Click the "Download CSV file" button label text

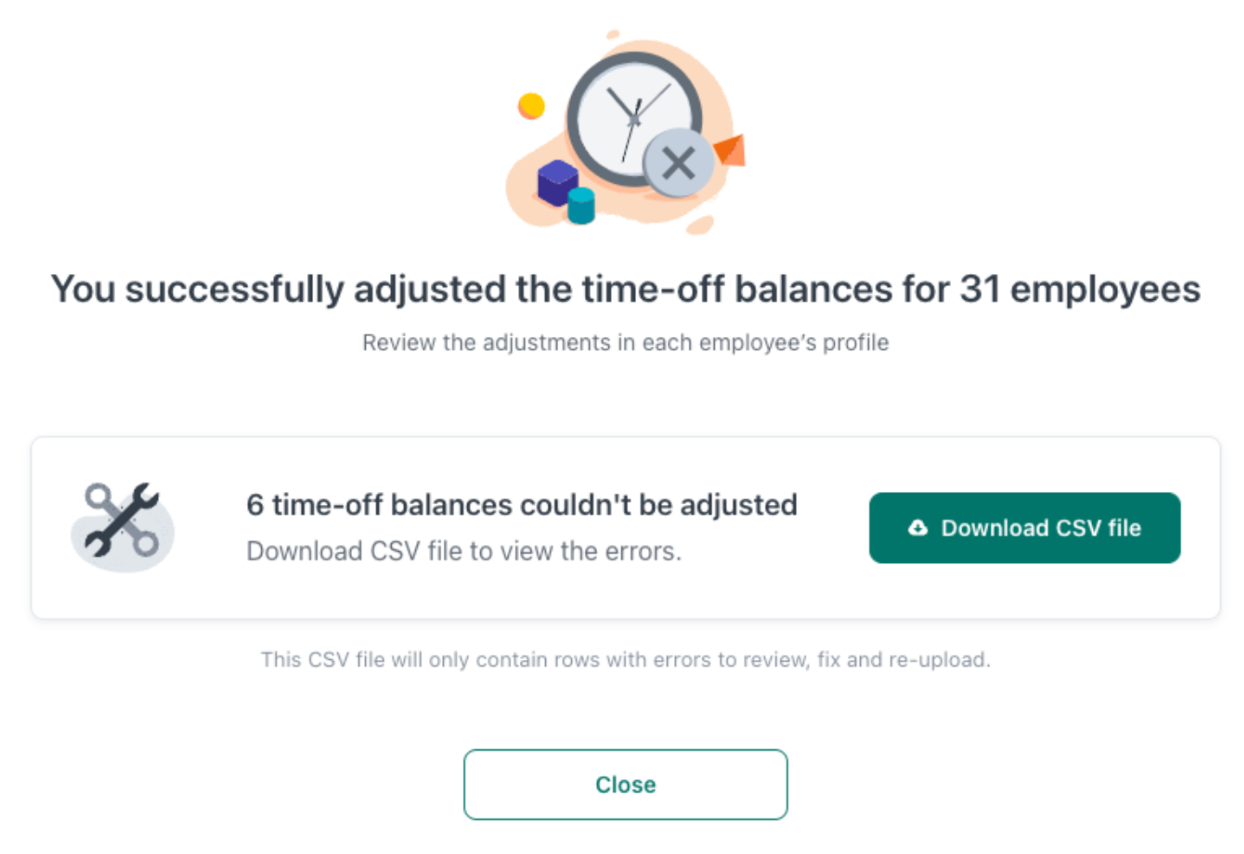(x=1041, y=528)
